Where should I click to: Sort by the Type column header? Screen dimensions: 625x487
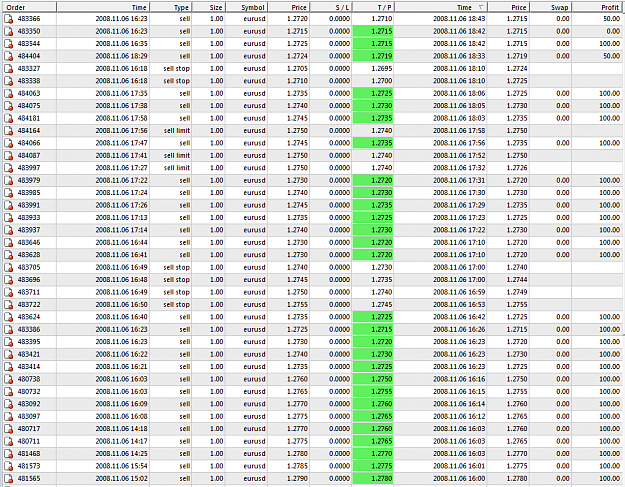click(x=171, y=7)
